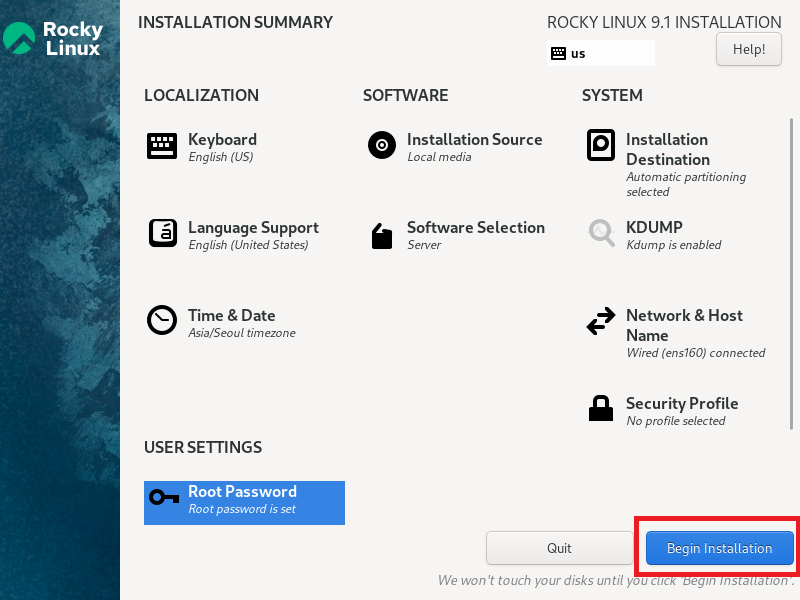Click 'Root password is set' text
800x600 pixels.
pos(242,509)
